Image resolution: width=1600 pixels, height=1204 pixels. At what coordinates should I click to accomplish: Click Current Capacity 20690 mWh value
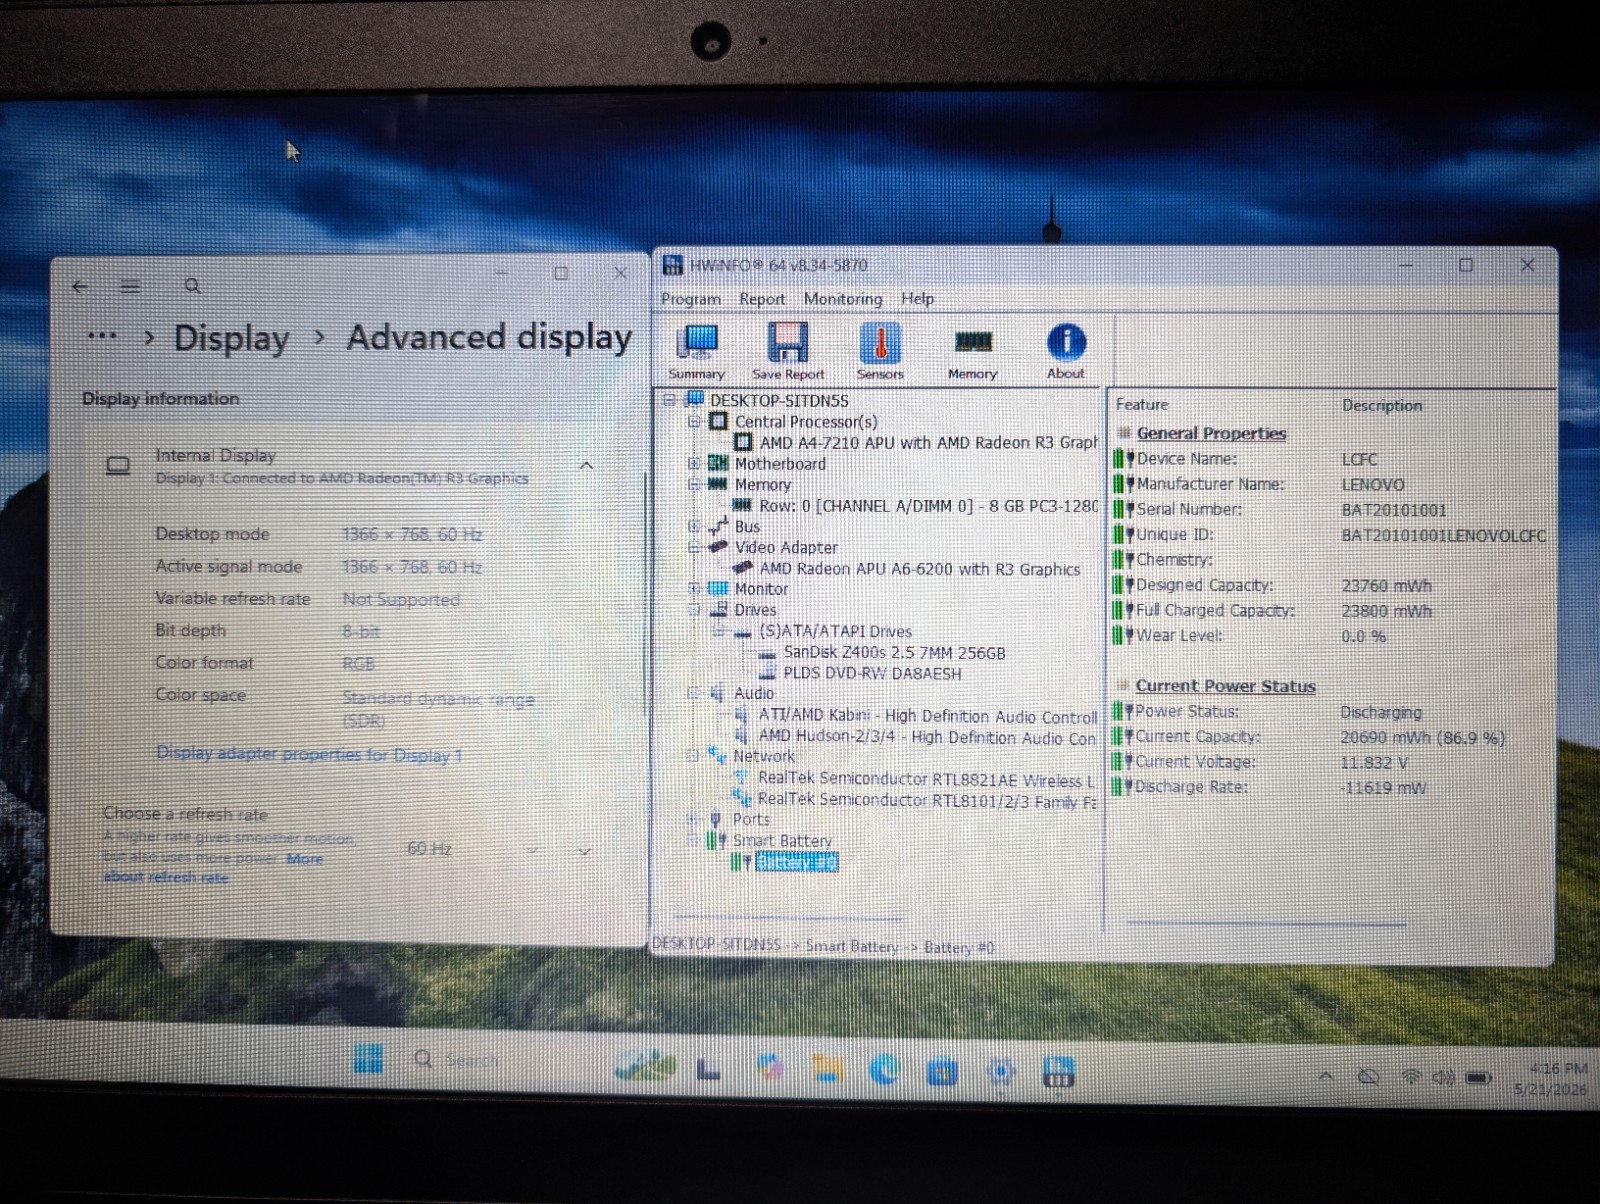(1422, 738)
